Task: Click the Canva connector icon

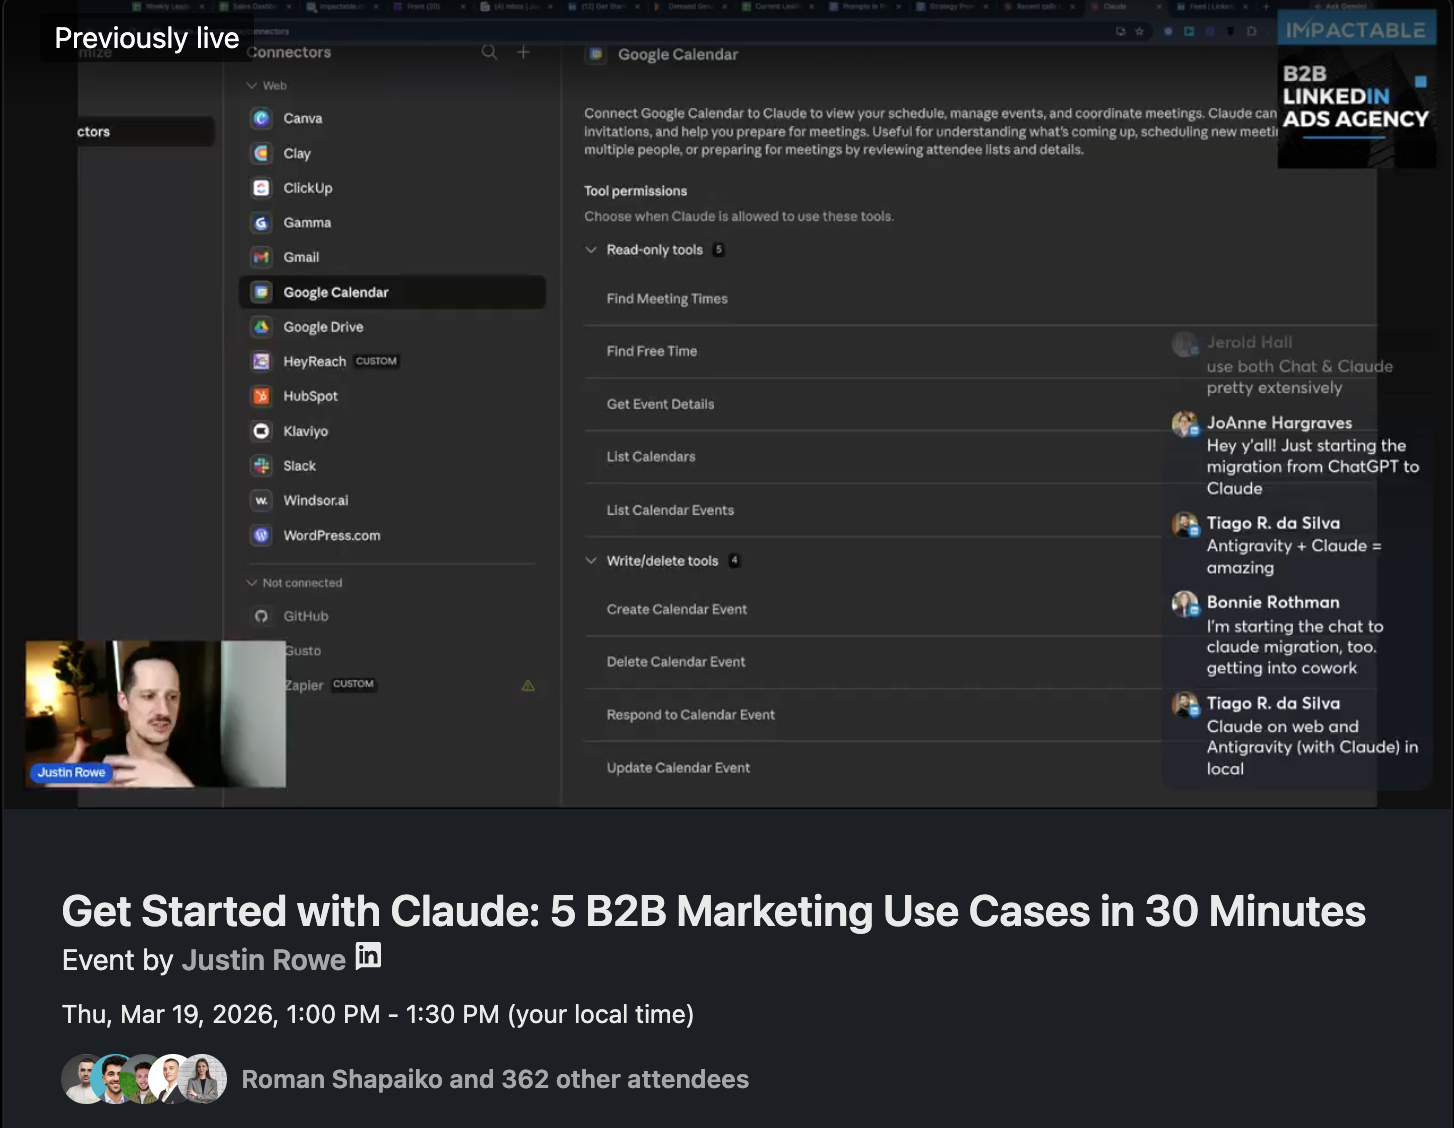Action: (261, 118)
